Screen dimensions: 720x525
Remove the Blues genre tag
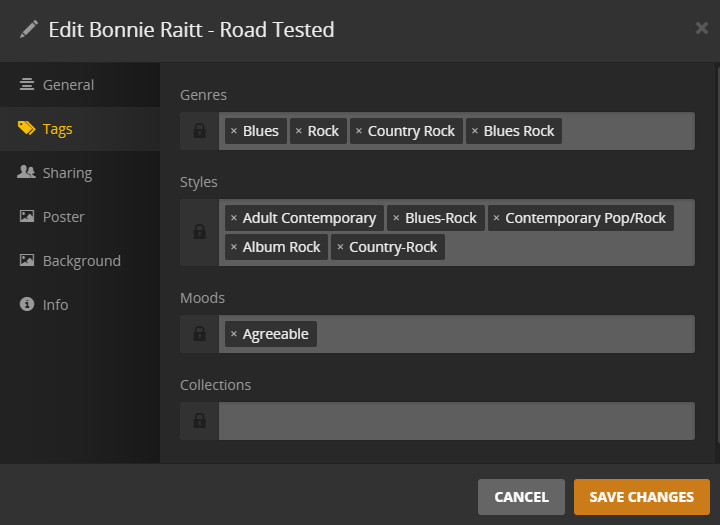(x=234, y=131)
